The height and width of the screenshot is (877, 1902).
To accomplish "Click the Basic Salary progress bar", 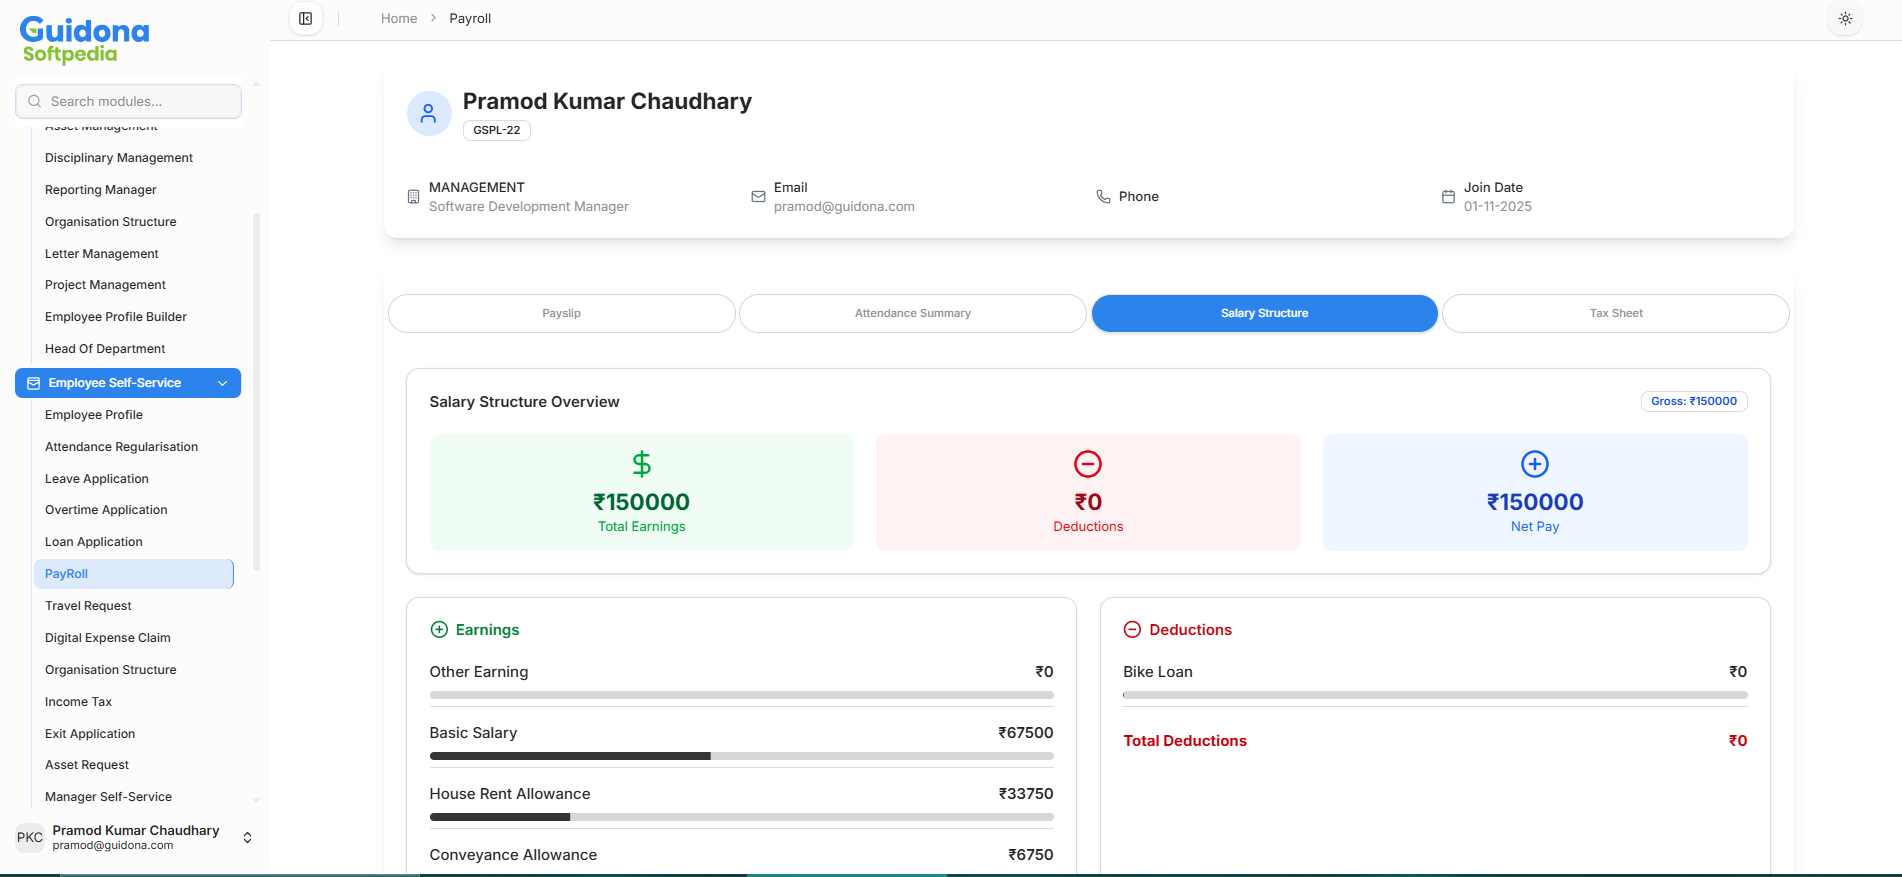I will [x=741, y=756].
